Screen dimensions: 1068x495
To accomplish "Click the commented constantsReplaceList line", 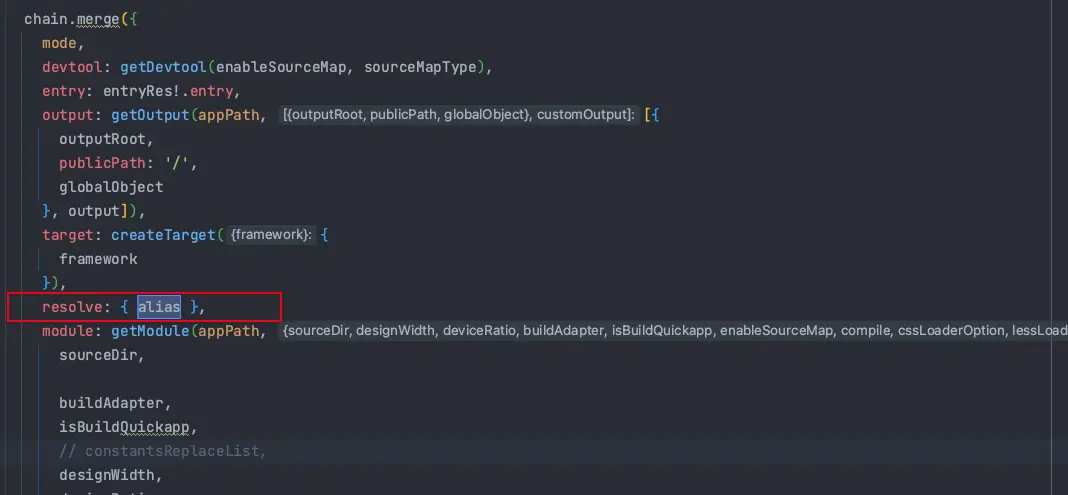I will coord(162,451).
